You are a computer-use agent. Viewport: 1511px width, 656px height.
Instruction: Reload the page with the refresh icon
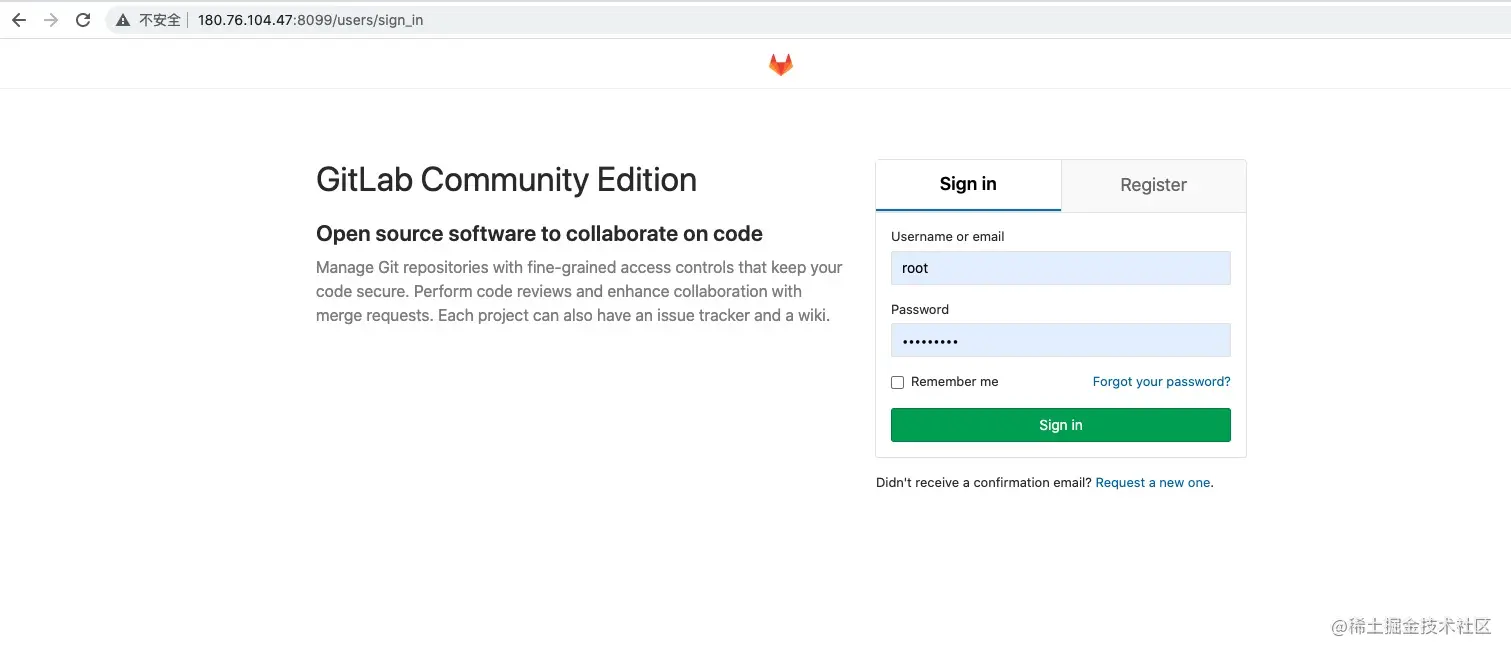pos(83,20)
